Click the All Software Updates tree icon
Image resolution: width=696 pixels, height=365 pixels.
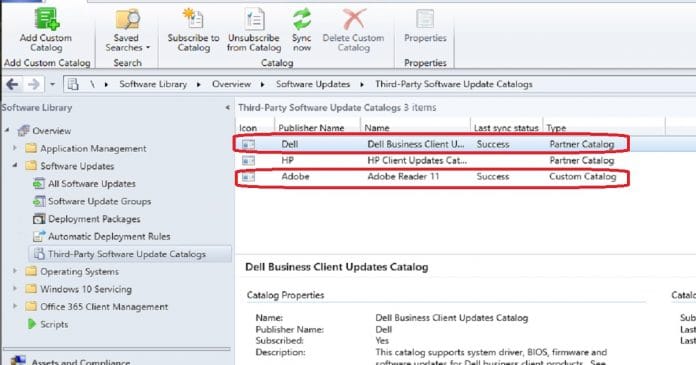click(x=39, y=183)
